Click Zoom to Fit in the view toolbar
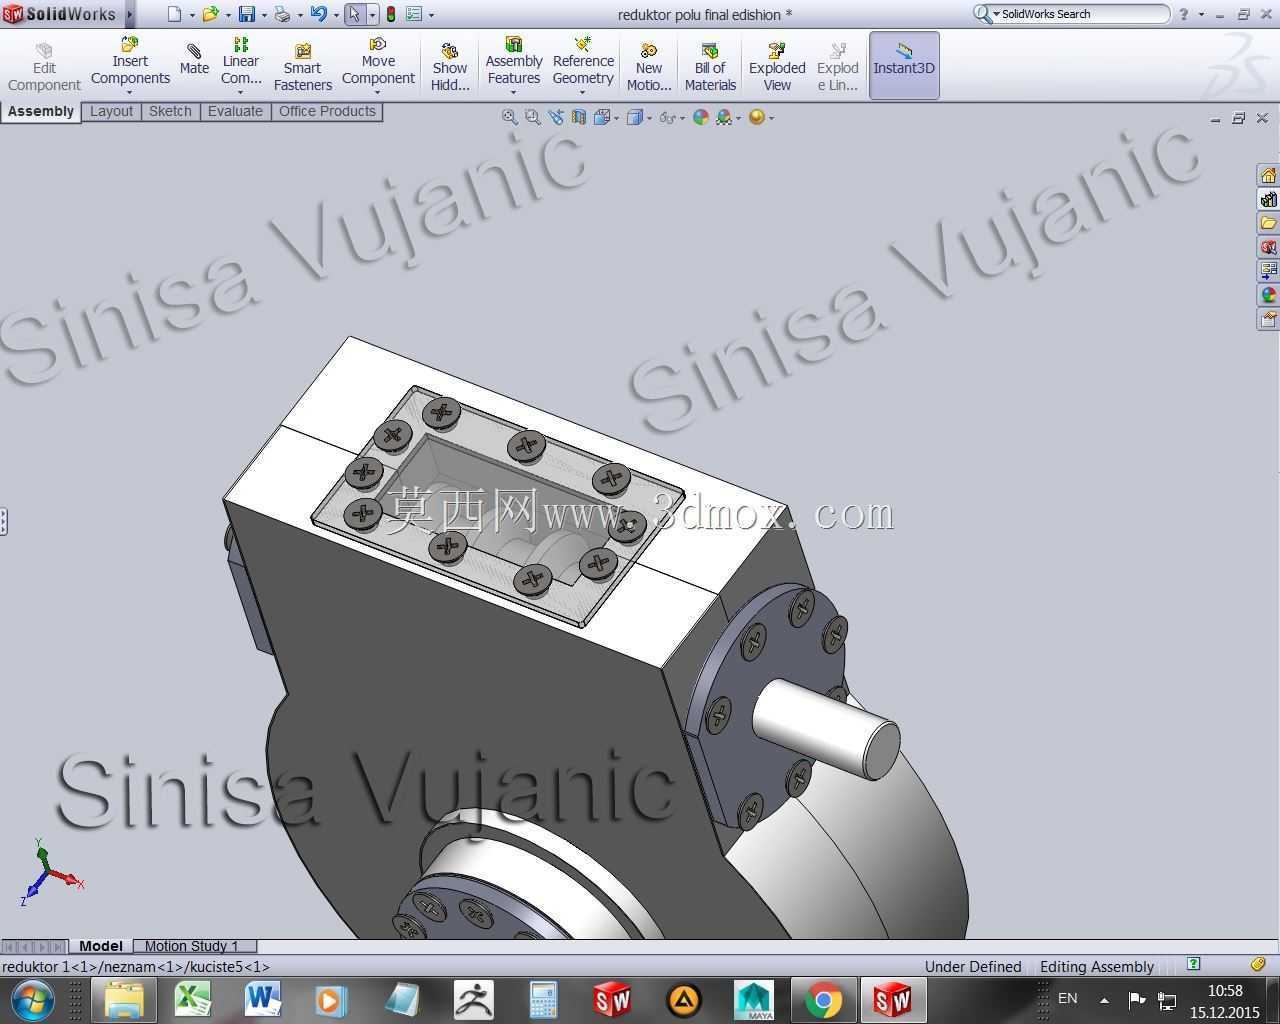The image size is (1280, 1024). (x=509, y=117)
